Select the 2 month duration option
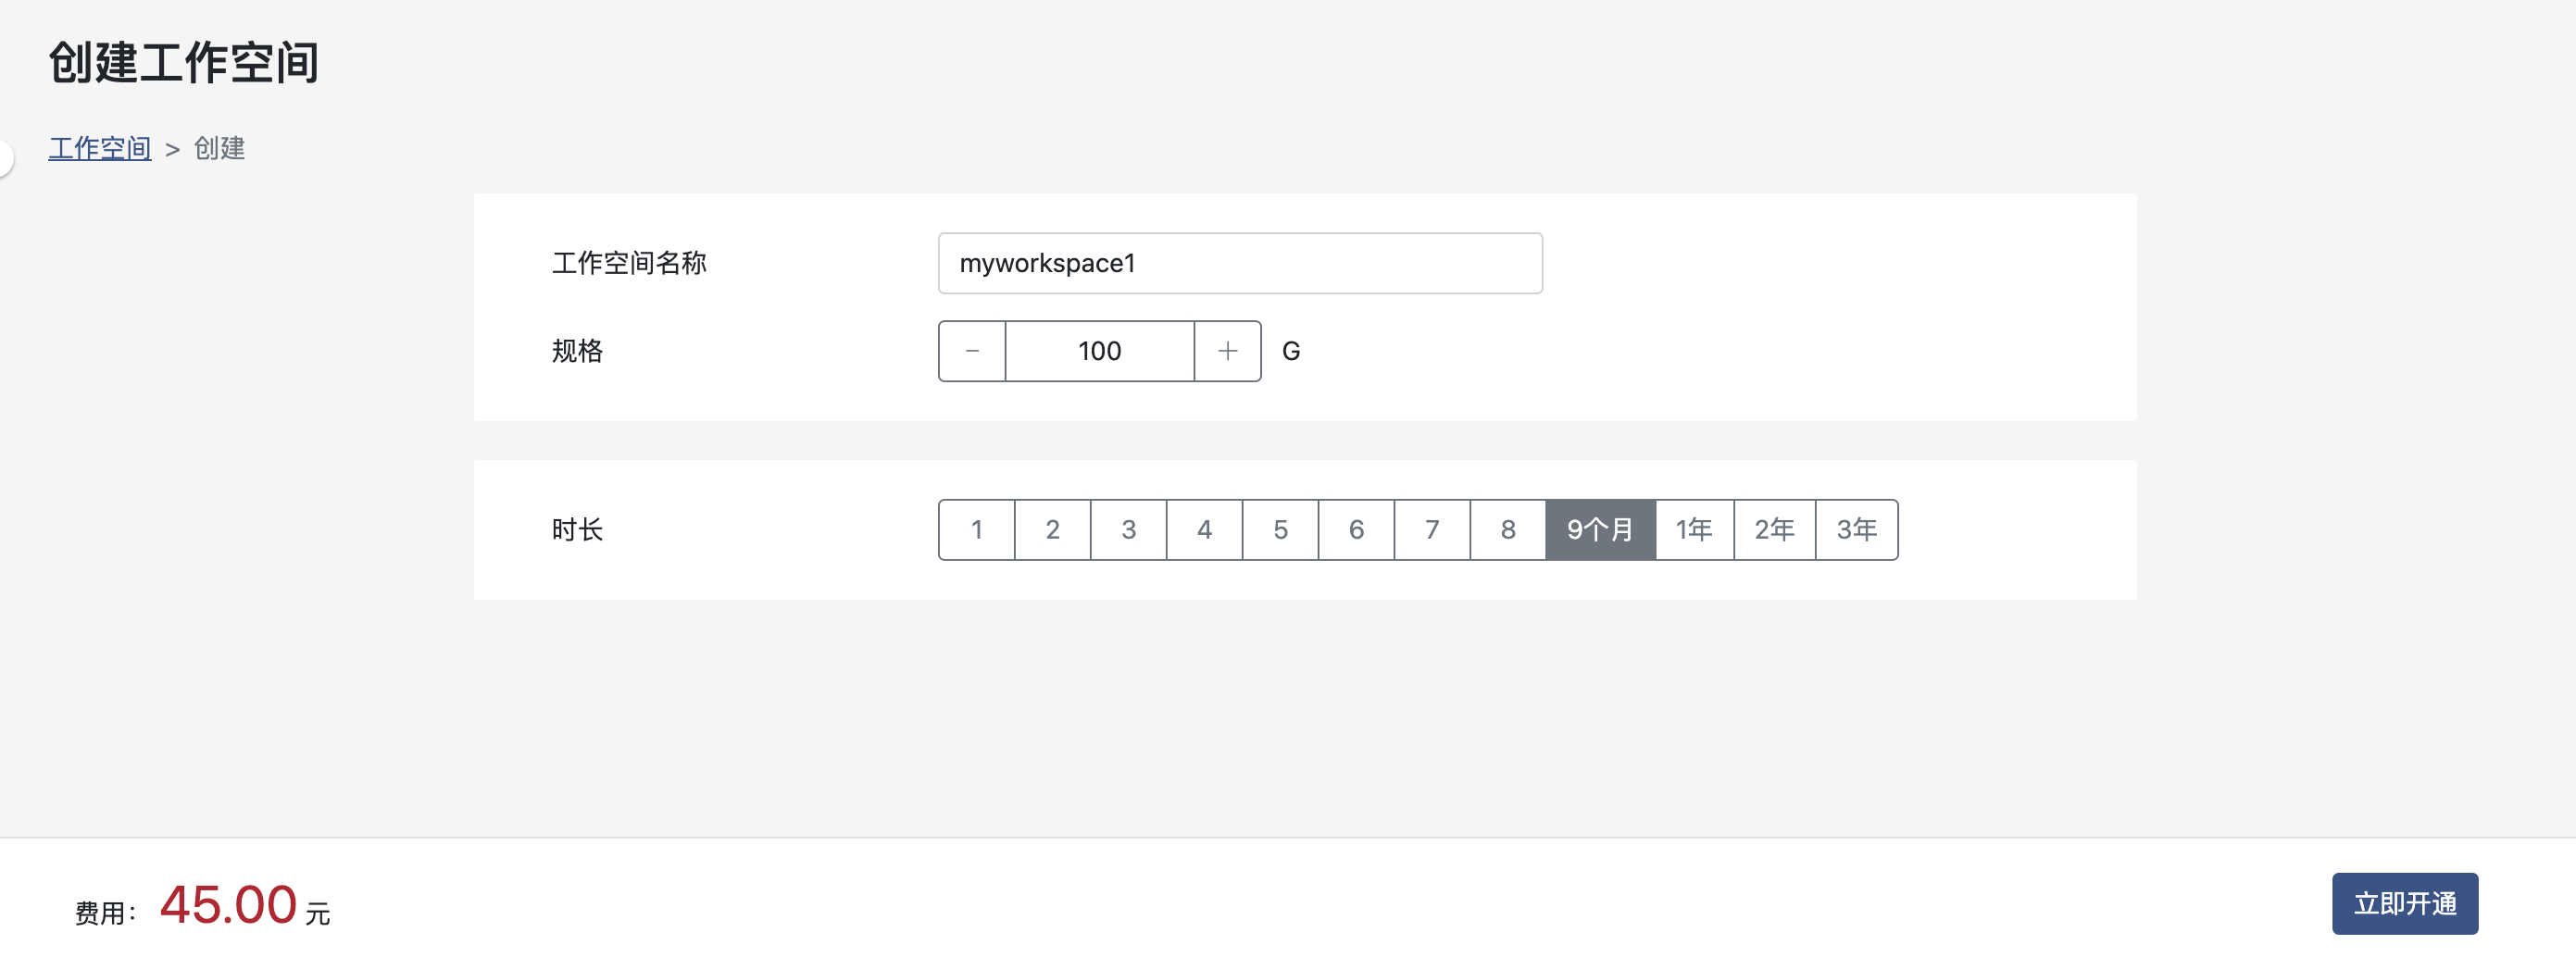2576x957 pixels. 1052,529
